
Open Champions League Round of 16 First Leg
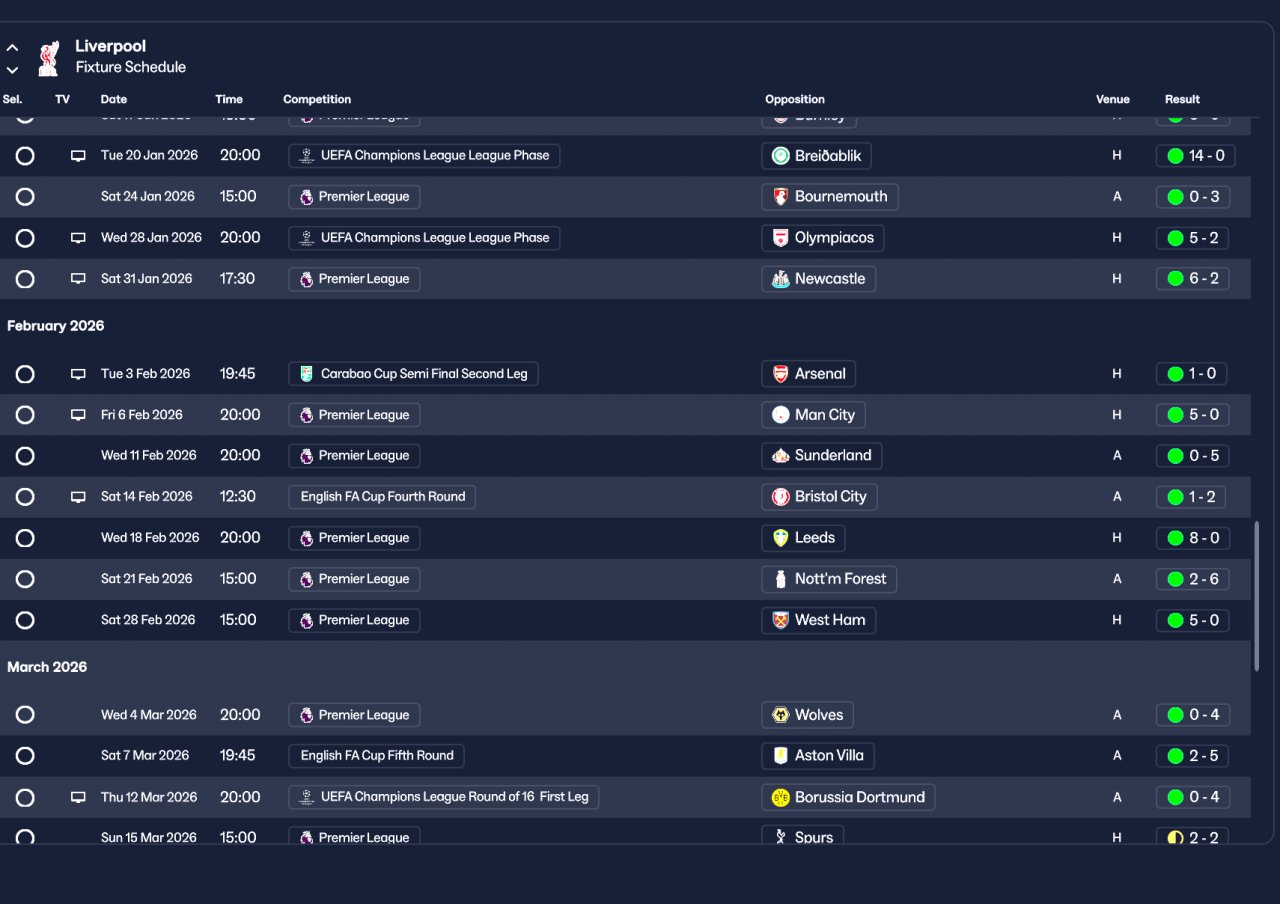point(444,798)
